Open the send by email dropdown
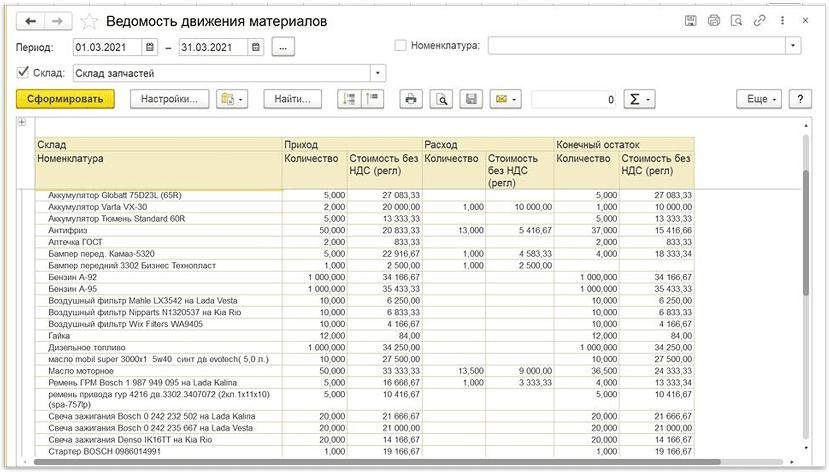The image size is (829, 473). 505,99
